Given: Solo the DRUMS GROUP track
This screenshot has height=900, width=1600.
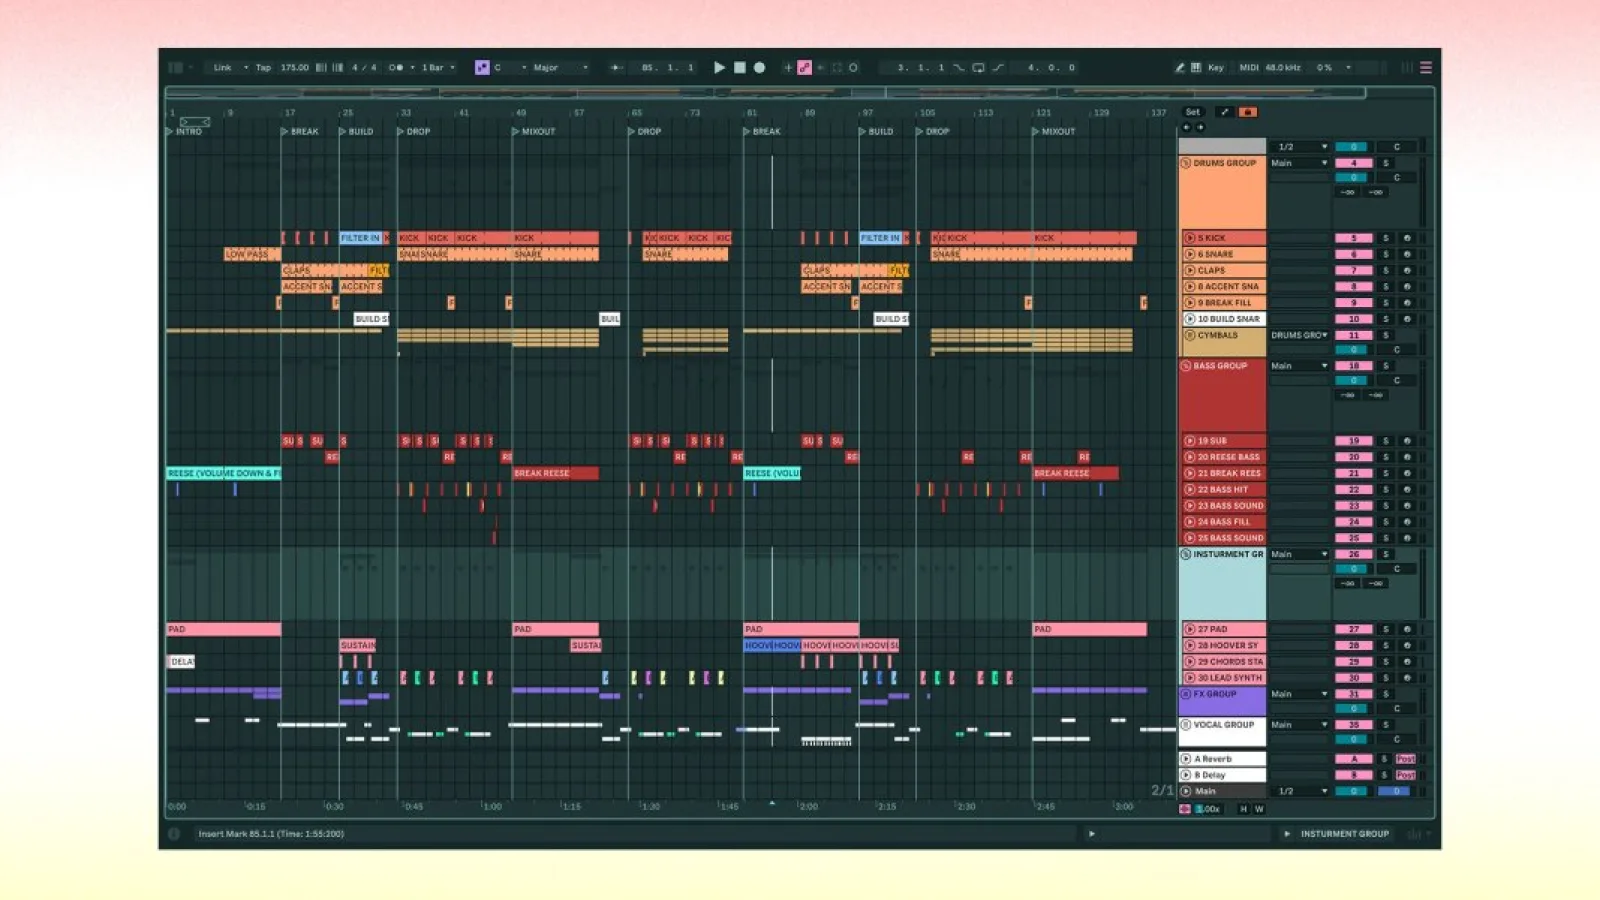Looking at the screenshot, I should click(1386, 163).
